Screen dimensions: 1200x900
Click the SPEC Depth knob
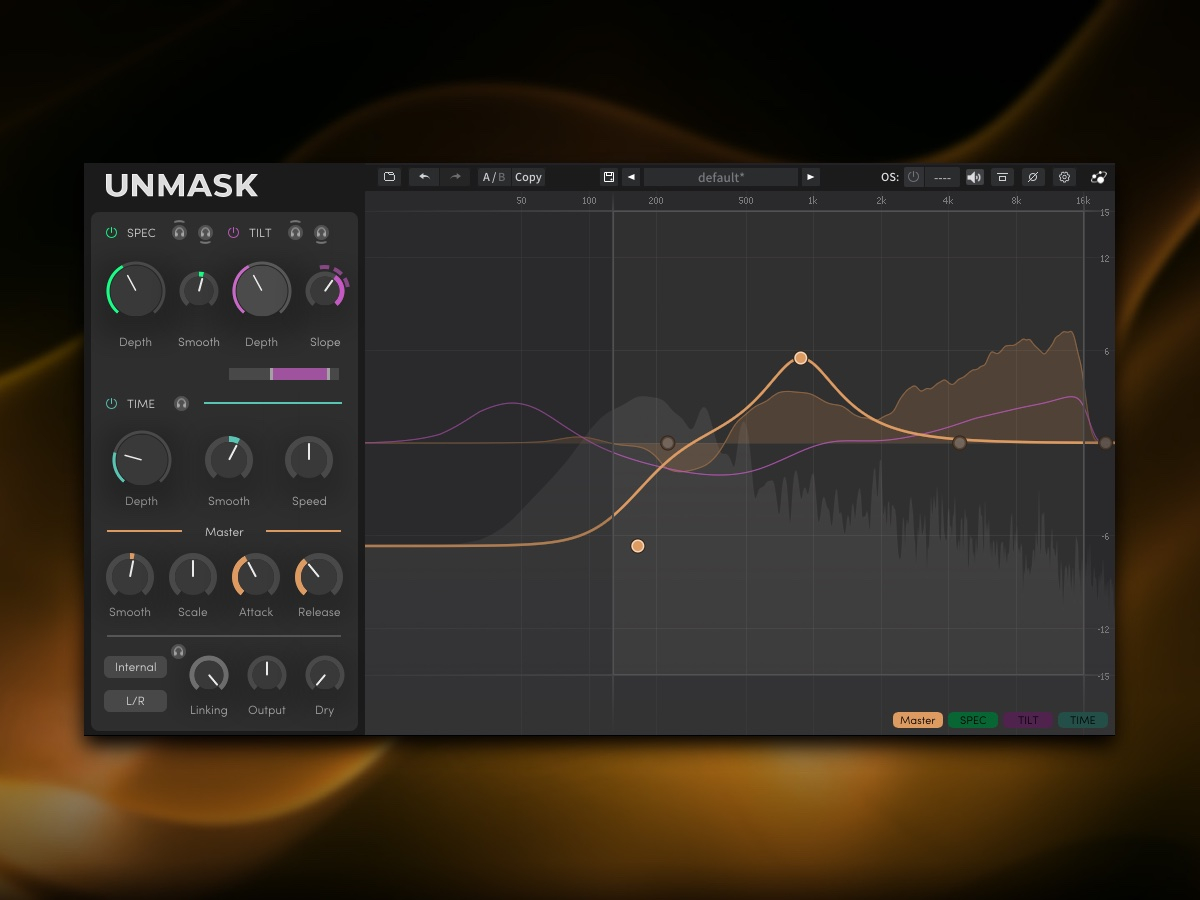(x=135, y=290)
